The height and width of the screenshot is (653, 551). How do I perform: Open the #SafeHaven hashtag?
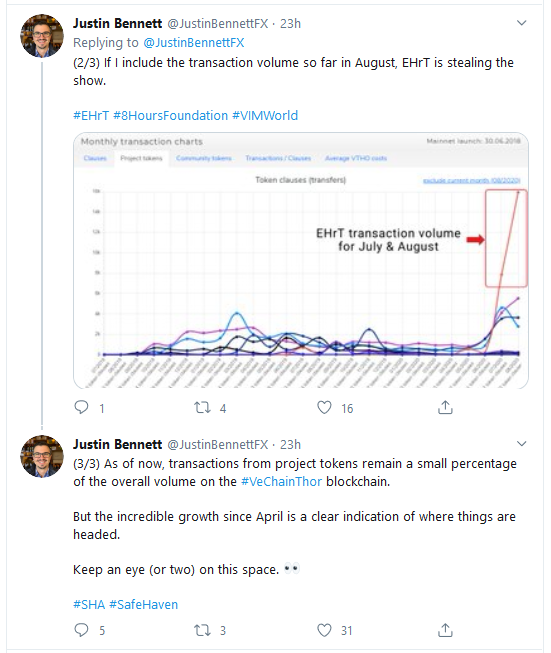143,604
